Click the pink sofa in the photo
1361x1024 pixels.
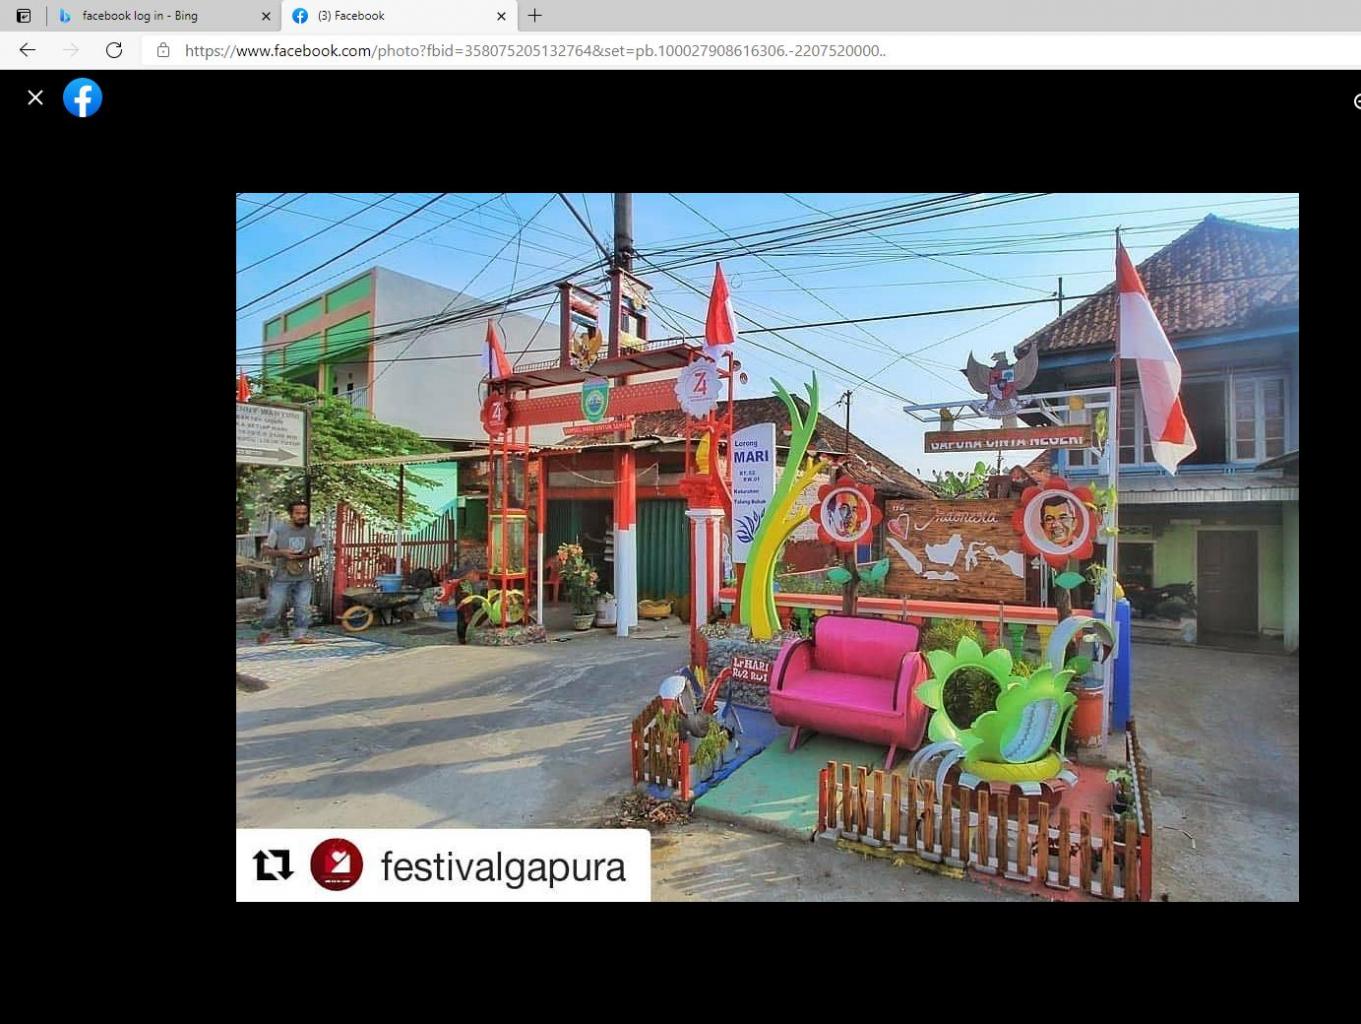click(x=850, y=680)
